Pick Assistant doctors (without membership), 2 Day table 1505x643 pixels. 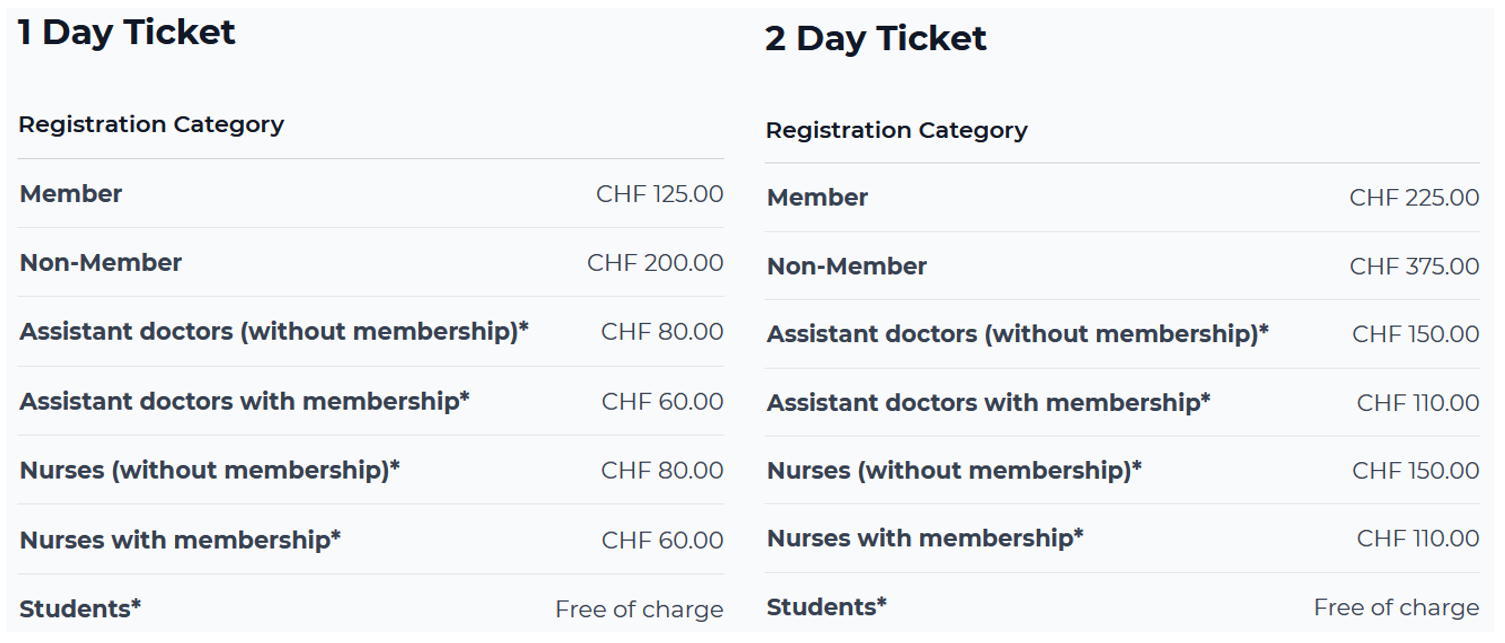(1017, 334)
